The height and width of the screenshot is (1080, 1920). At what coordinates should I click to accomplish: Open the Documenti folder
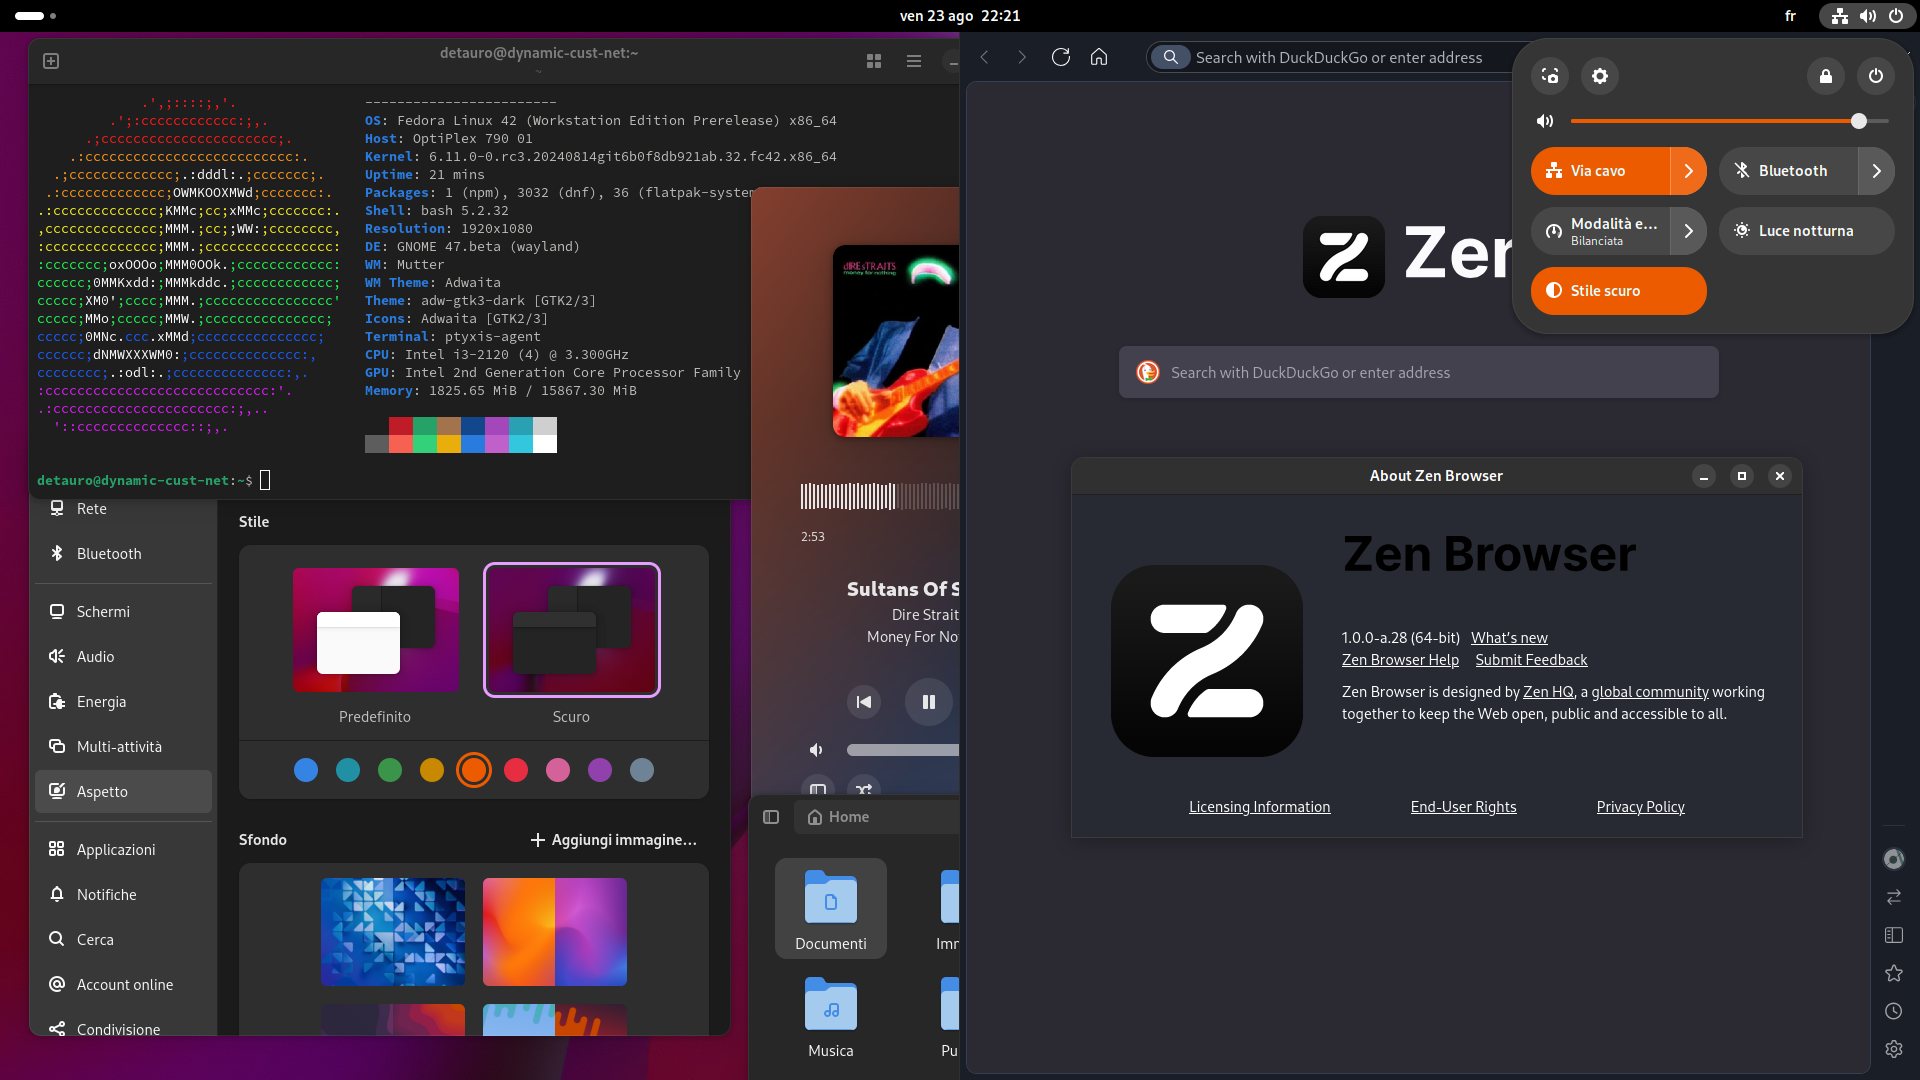(831, 909)
